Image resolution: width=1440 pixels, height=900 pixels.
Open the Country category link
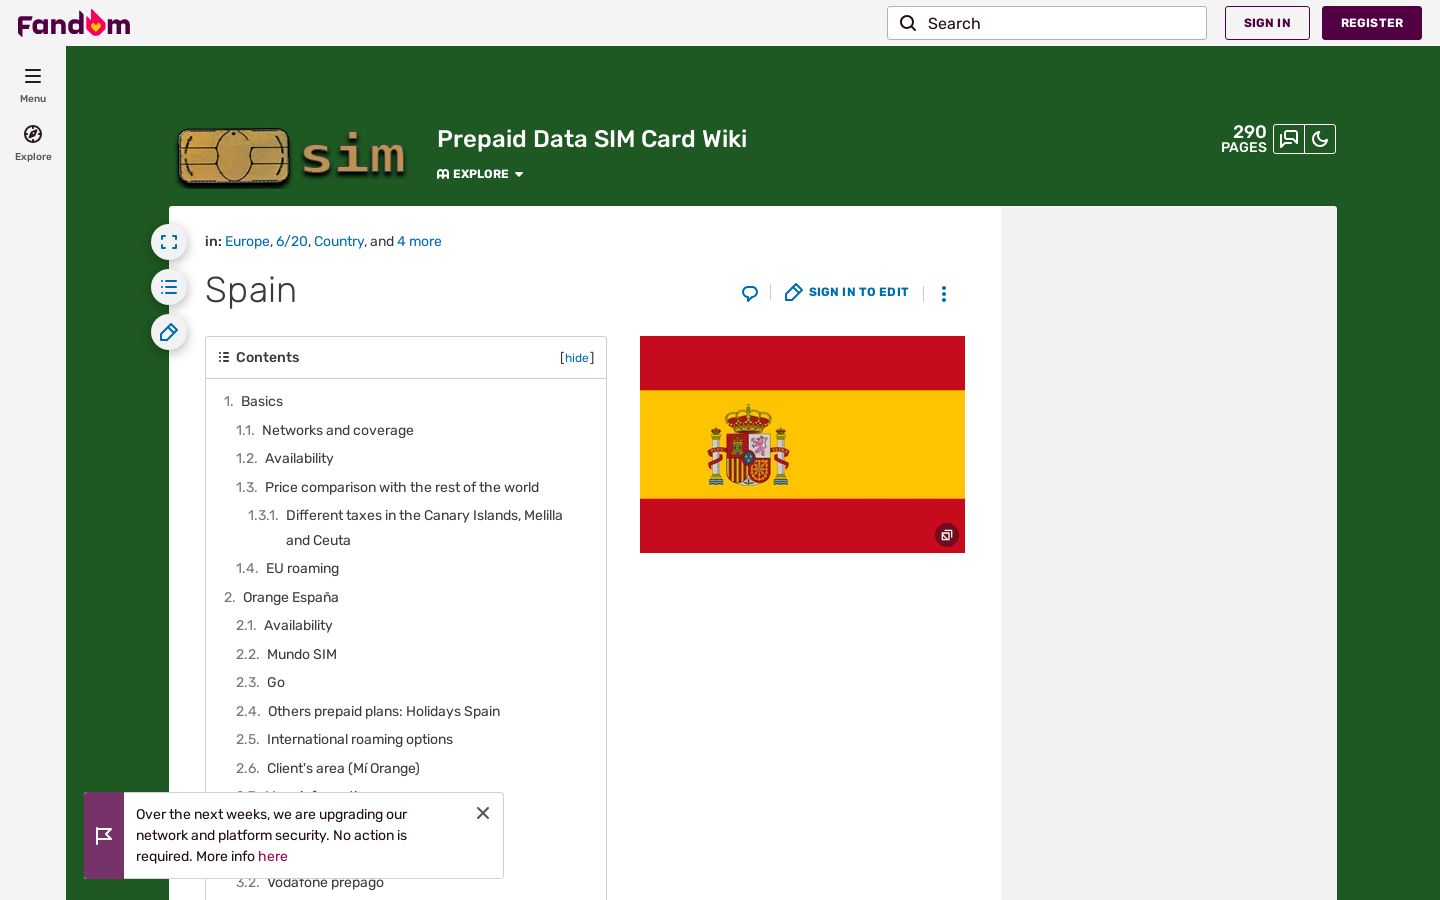point(339,241)
